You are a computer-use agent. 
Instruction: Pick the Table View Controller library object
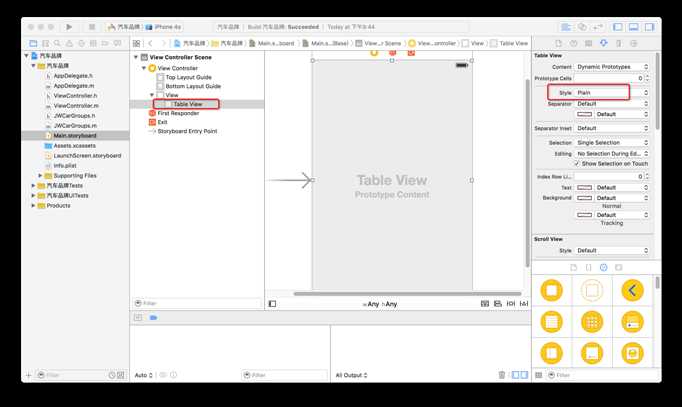pos(551,322)
